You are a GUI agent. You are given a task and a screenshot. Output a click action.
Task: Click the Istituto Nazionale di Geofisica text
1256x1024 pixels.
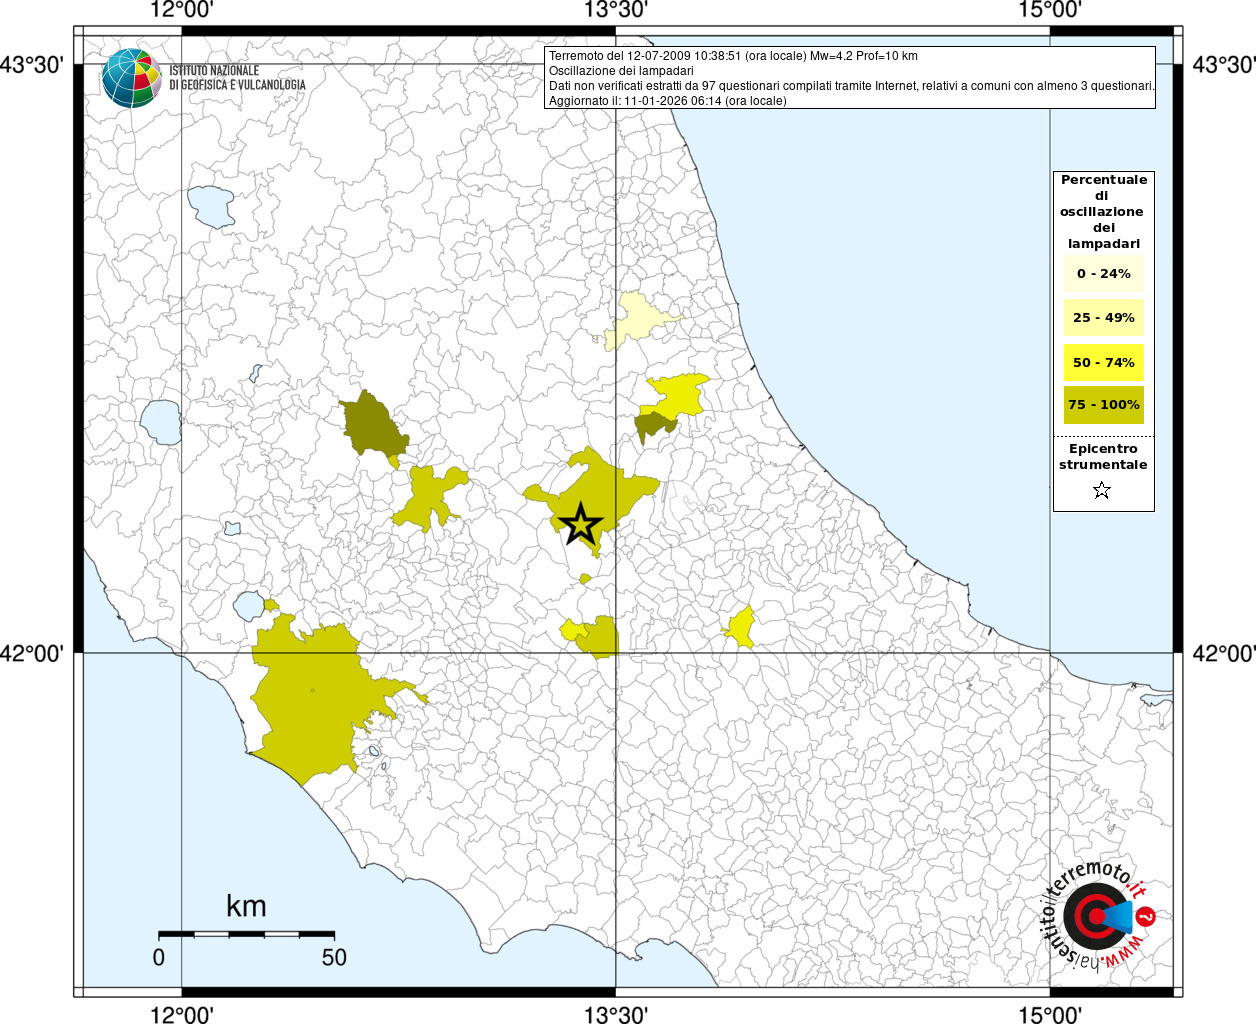[x=237, y=78]
